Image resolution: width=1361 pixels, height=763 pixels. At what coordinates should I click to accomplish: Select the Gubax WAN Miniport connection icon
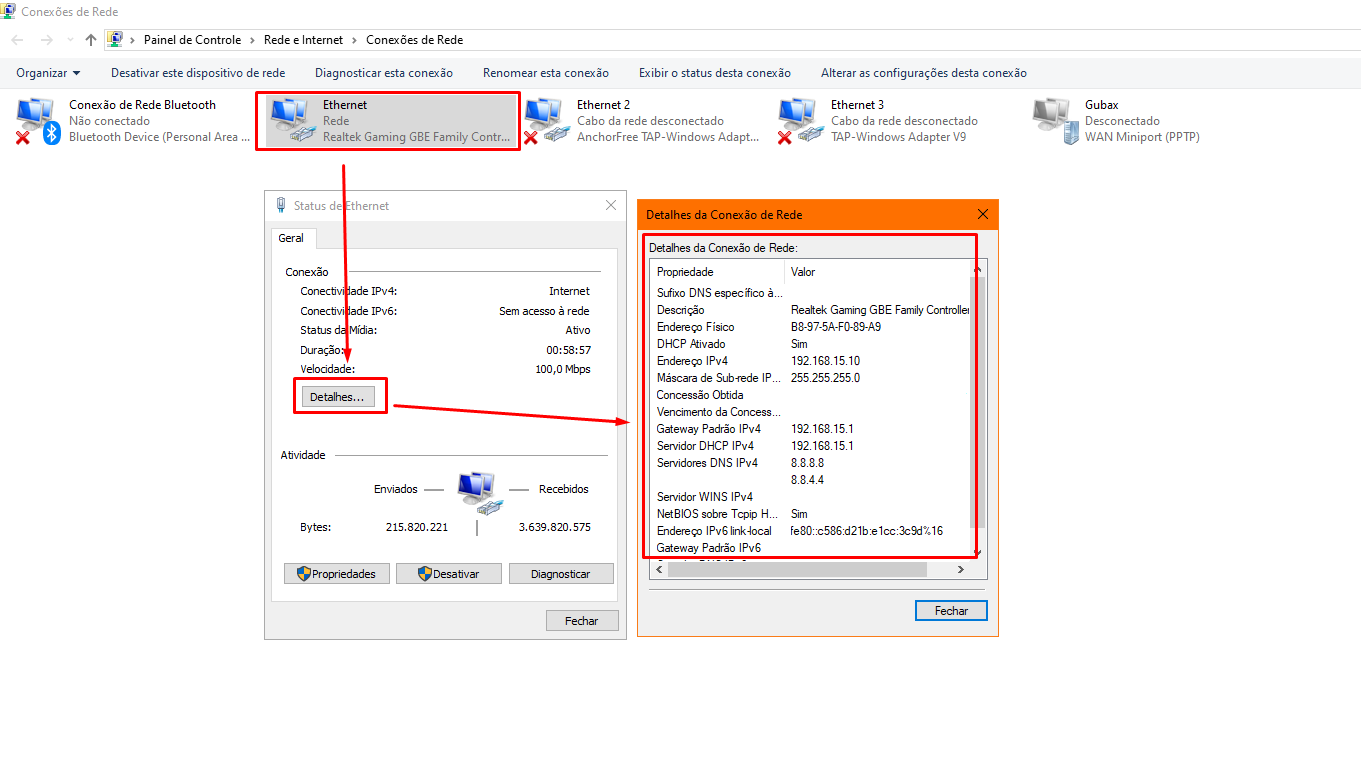(x=1054, y=121)
